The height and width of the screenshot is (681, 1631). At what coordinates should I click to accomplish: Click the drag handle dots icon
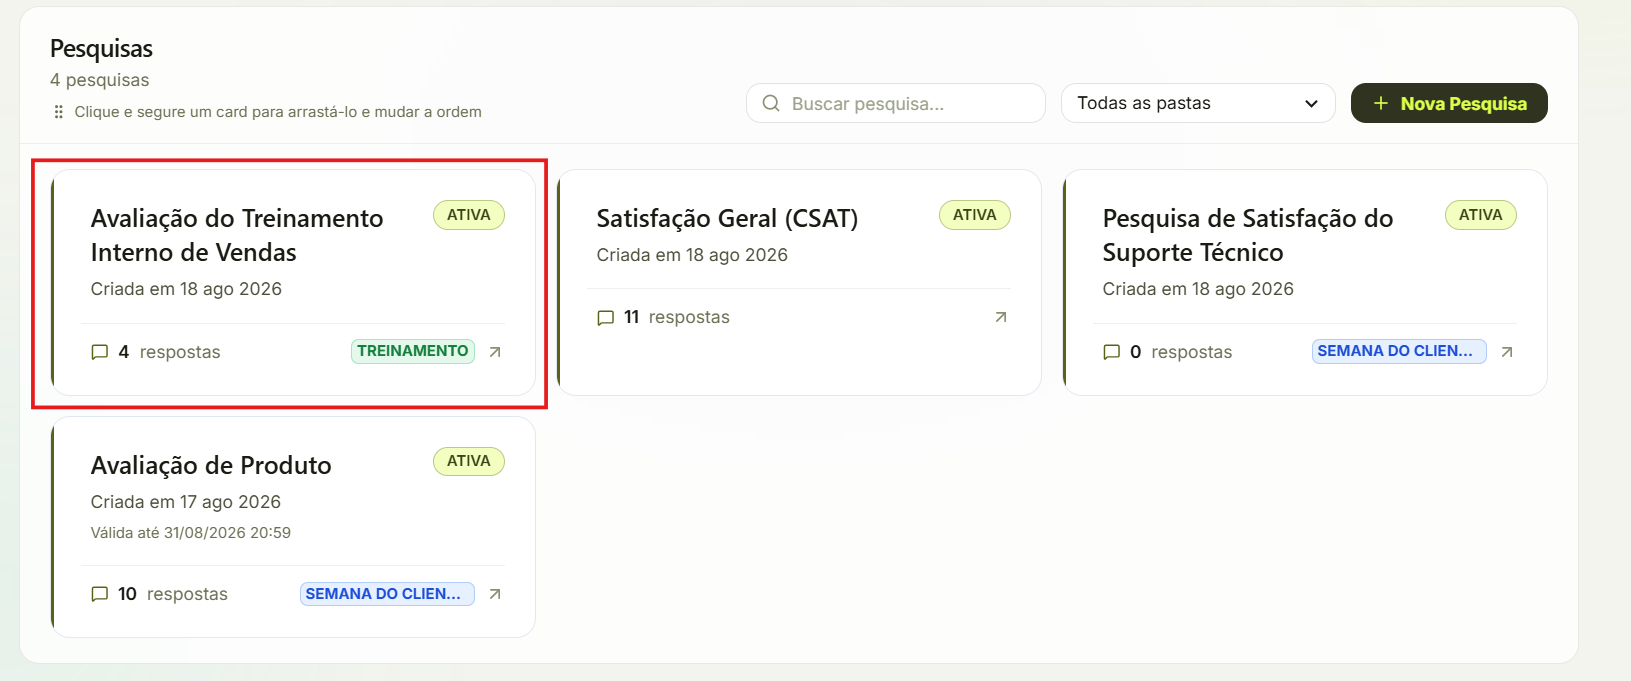[59, 112]
